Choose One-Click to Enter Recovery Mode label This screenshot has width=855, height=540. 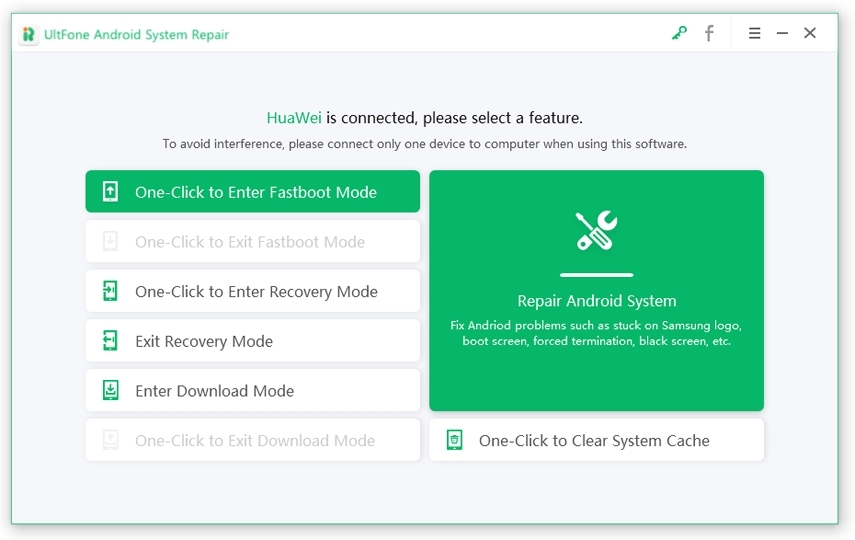click(x=256, y=292)
